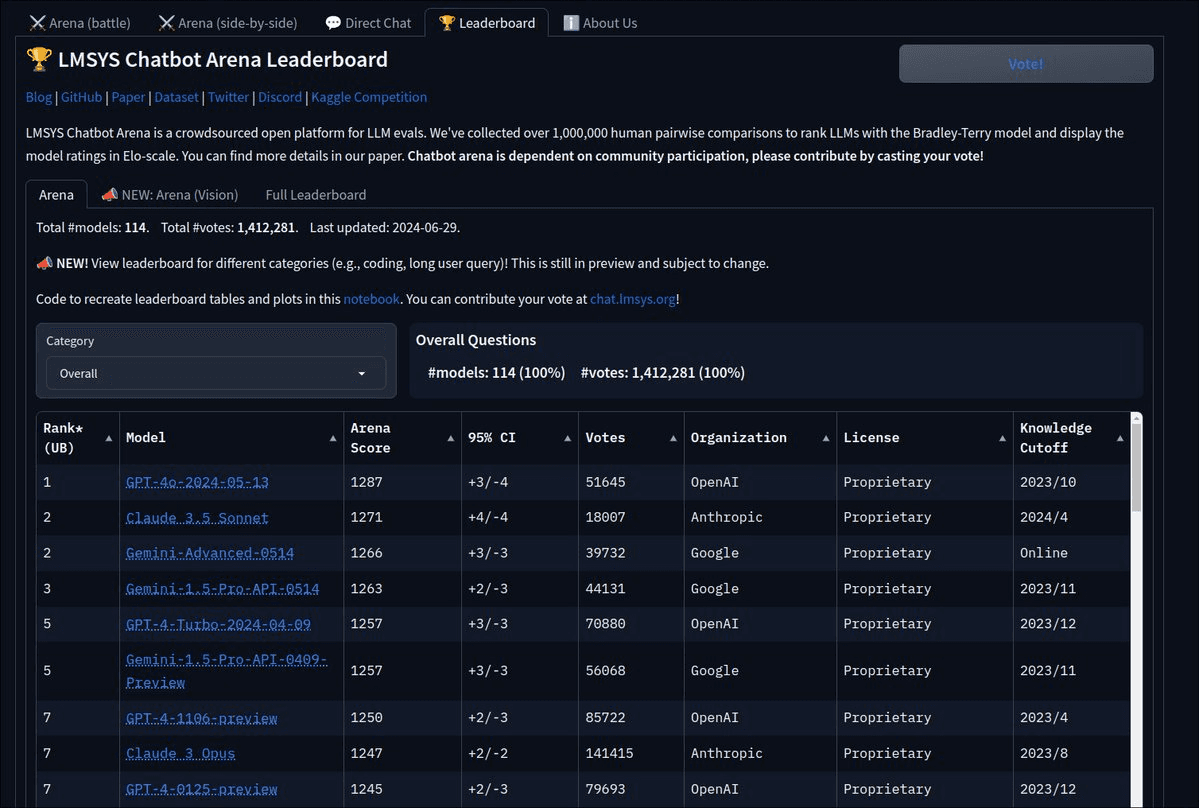1199x808 pixels.
Task: Click the Arena Score 1266 cell
Action: 402,553
